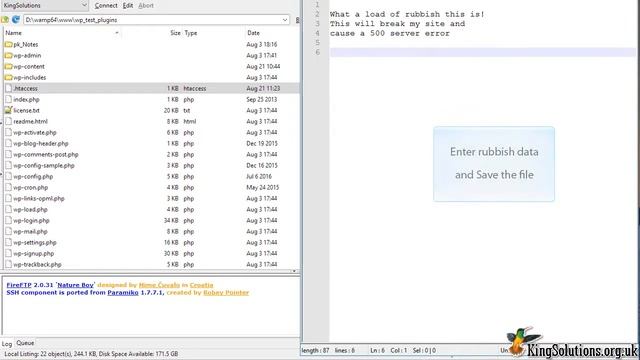Screen dimensions: 640x360
Task: Click the Connect button
Action: [106, 6]
